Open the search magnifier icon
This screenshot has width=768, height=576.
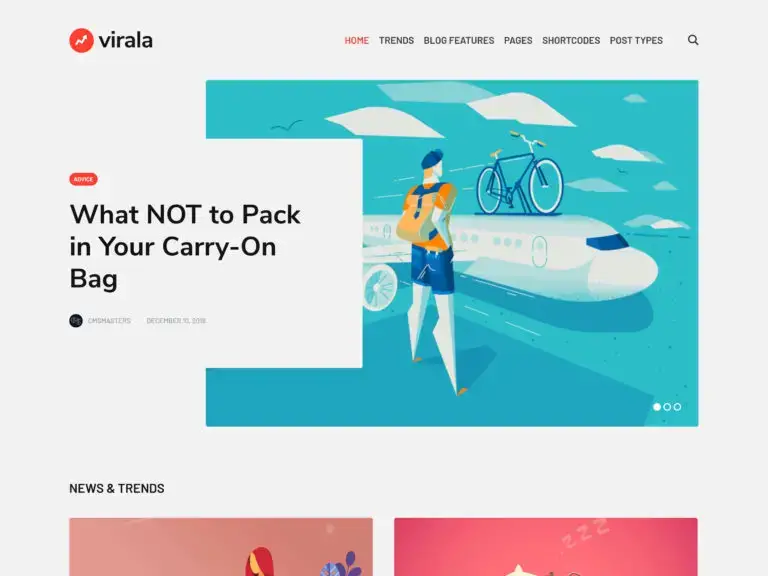[693, 40]
